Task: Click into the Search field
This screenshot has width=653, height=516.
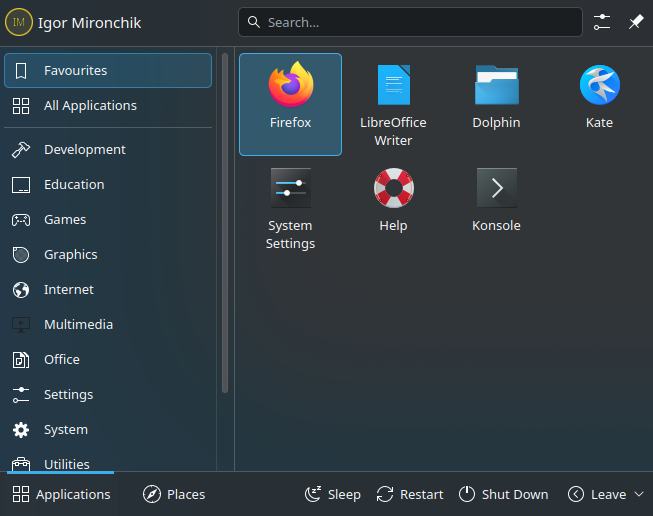Action: click(410, 22)
